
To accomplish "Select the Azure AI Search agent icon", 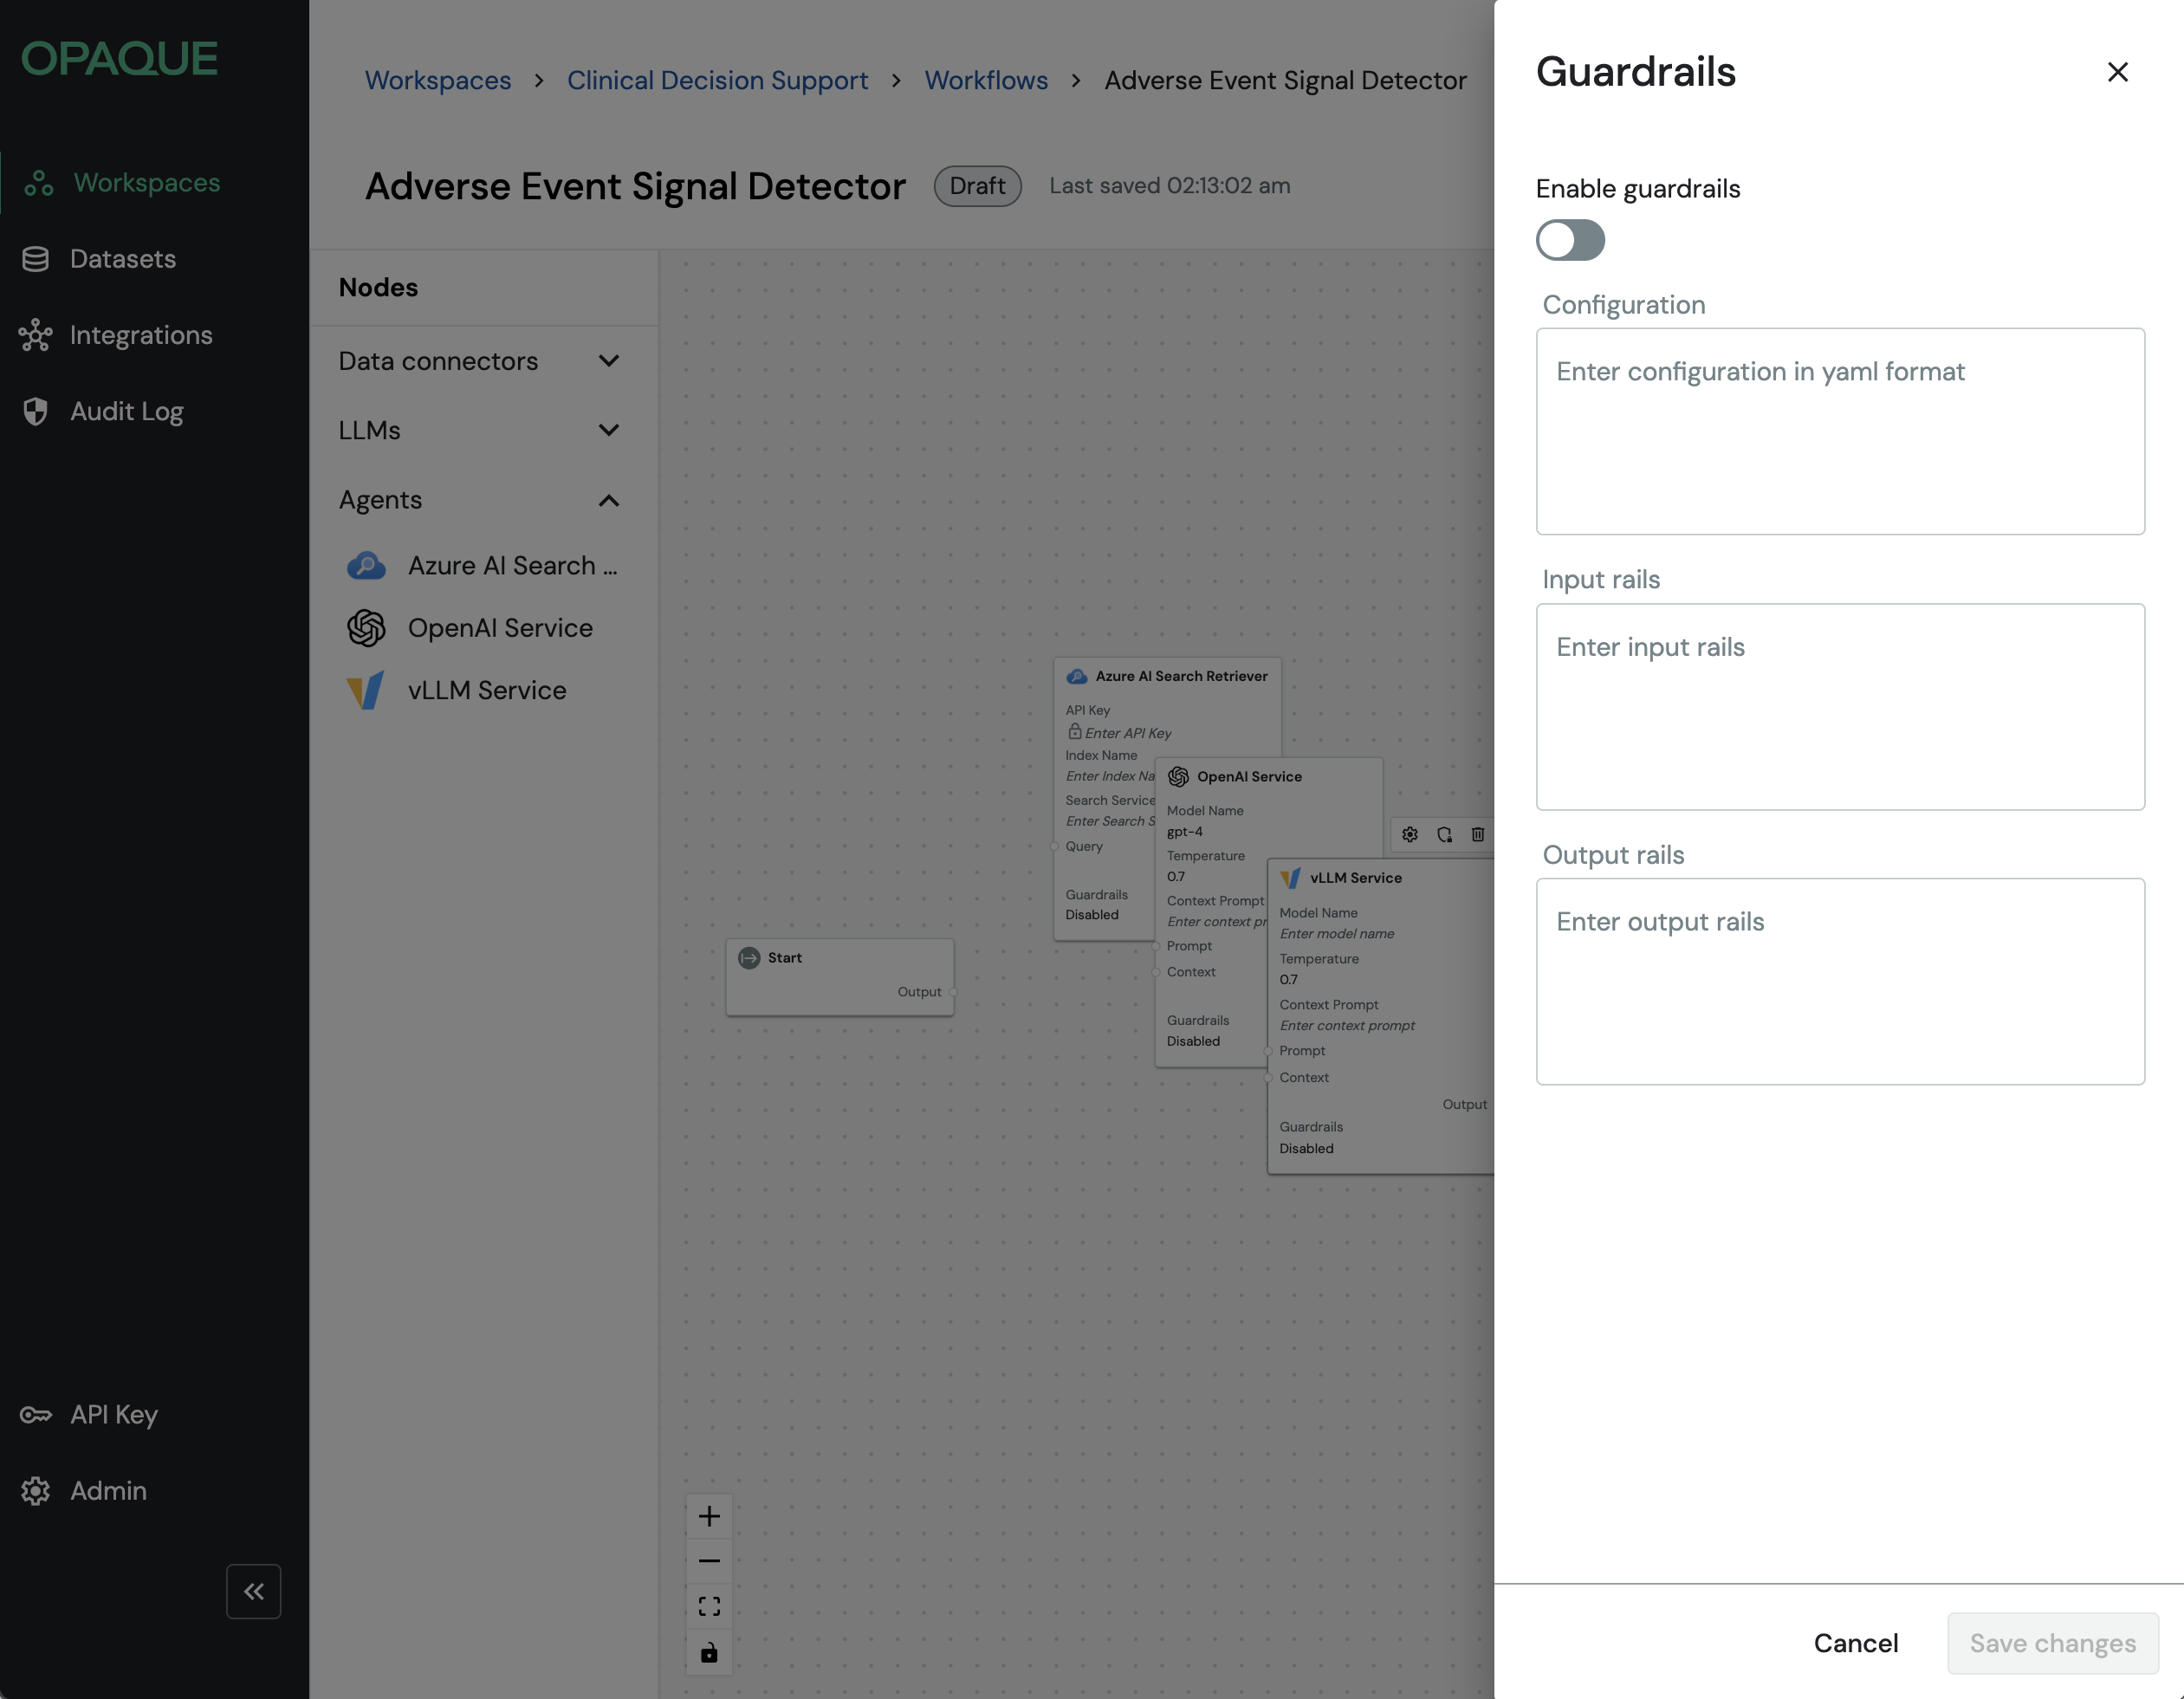I will [366, 566].
